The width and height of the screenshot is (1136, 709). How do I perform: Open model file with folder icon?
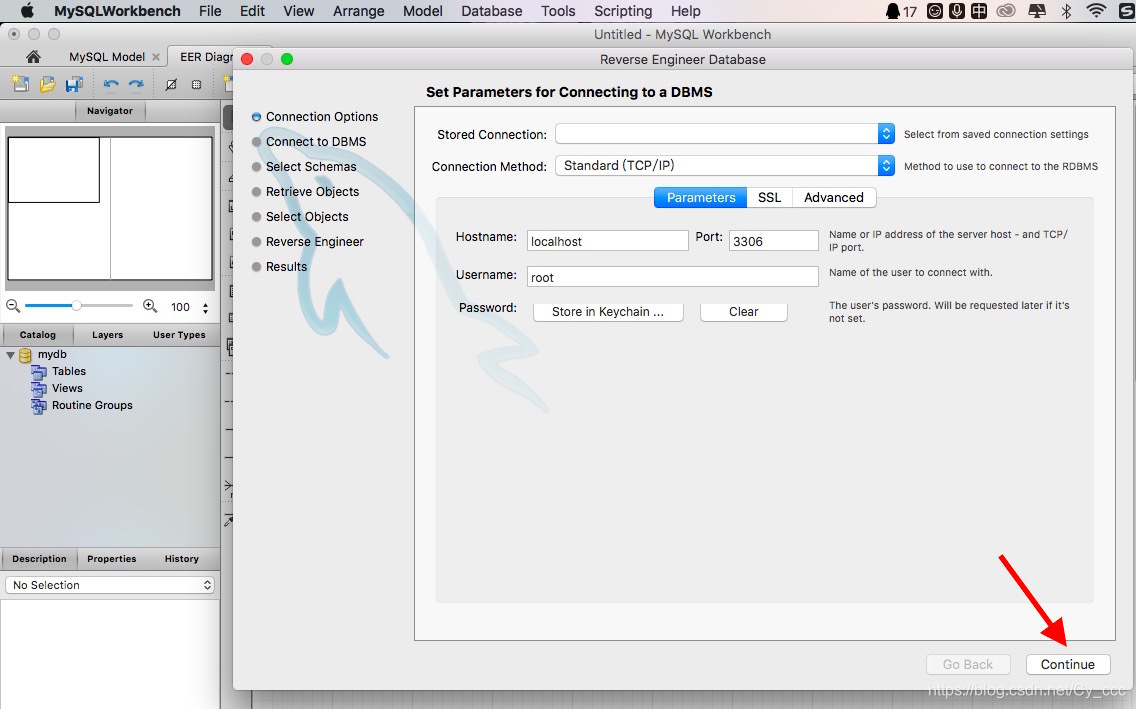tap(48, 84)
